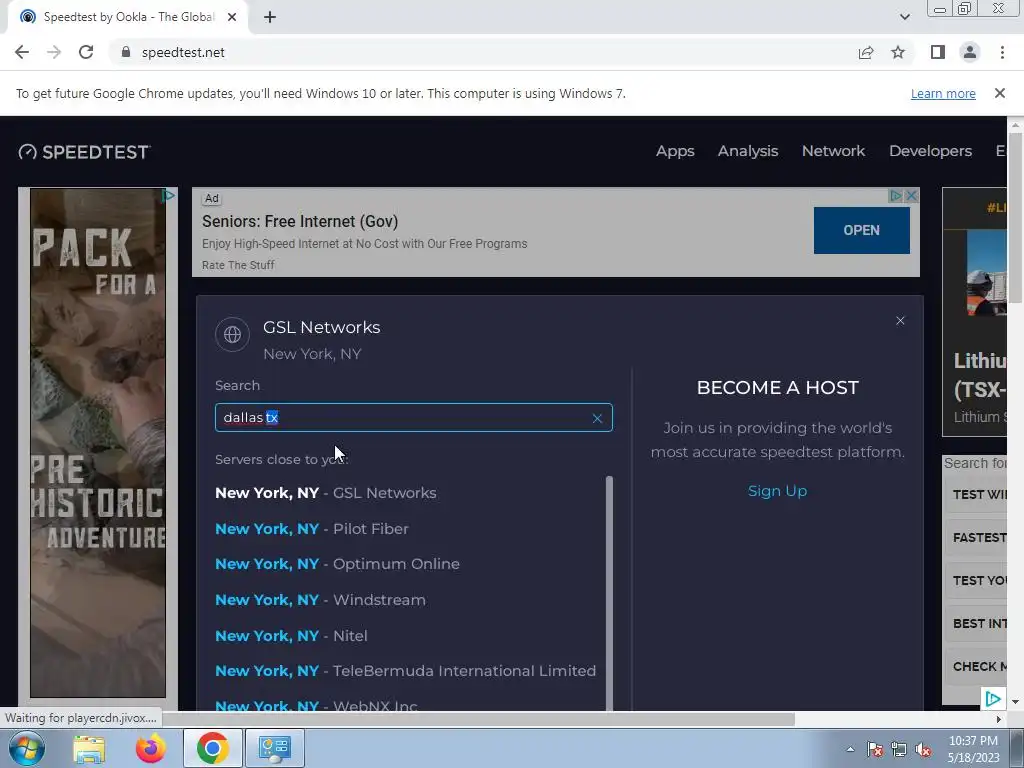The width and height of the screenshot is (1024, 768).
Task: Reload the speedtest.net page
Action: [x=86, y=52]
